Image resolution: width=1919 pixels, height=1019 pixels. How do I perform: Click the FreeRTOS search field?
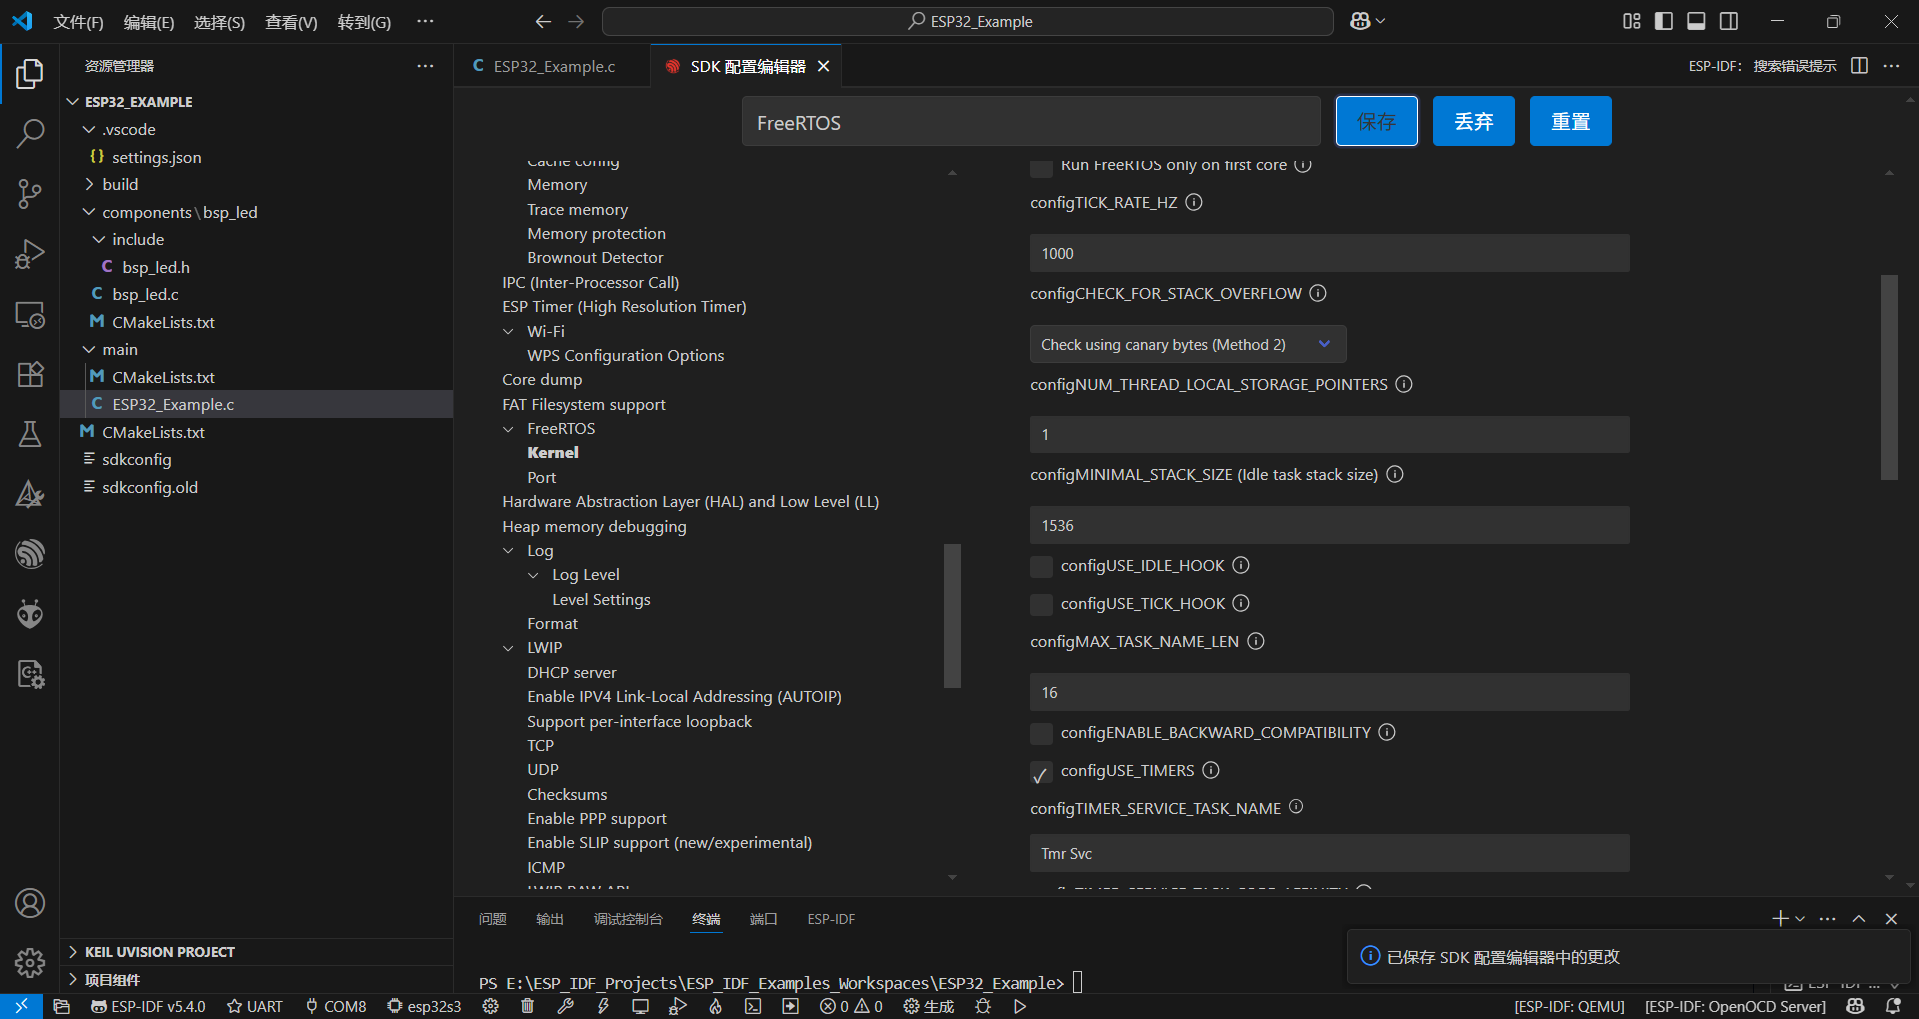[x=1031, y=122]
